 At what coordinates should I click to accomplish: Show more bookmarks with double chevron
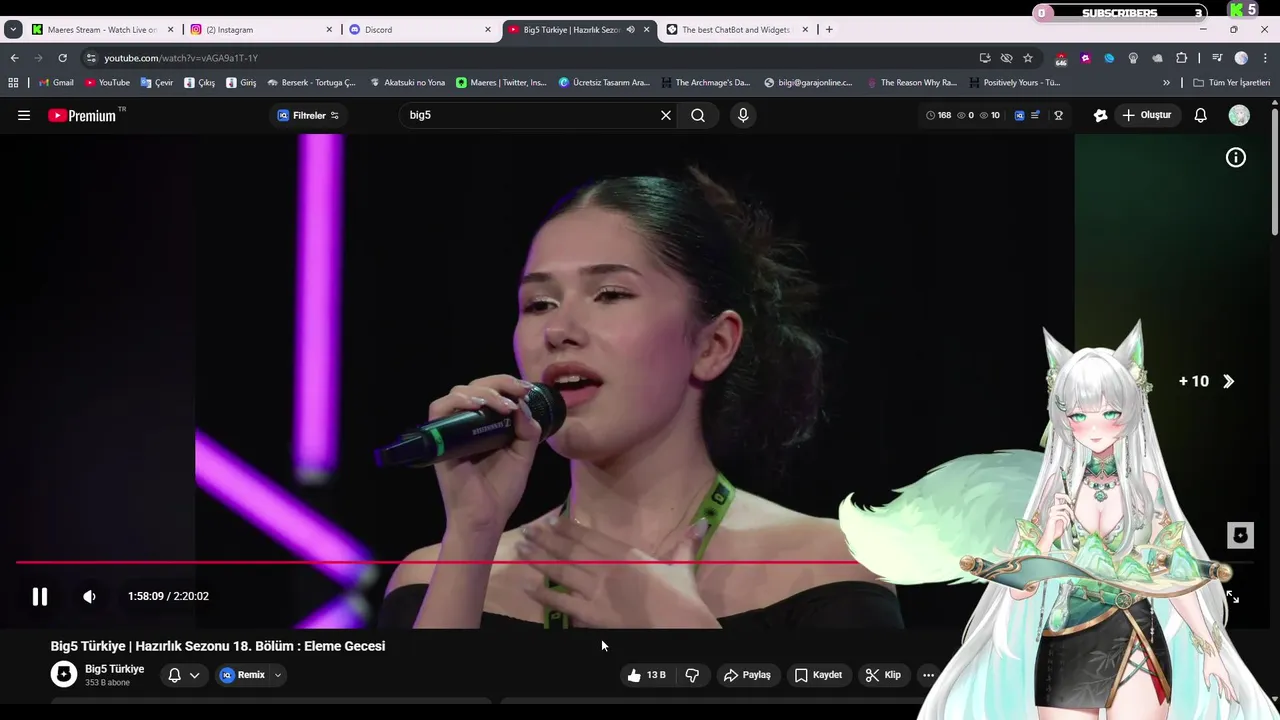[x=1166, y=83]
